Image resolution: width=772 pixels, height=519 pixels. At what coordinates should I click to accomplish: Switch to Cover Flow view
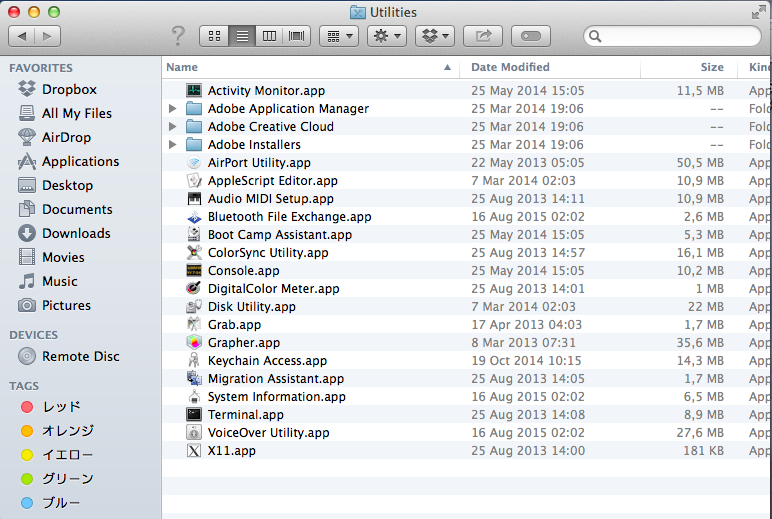297,36
